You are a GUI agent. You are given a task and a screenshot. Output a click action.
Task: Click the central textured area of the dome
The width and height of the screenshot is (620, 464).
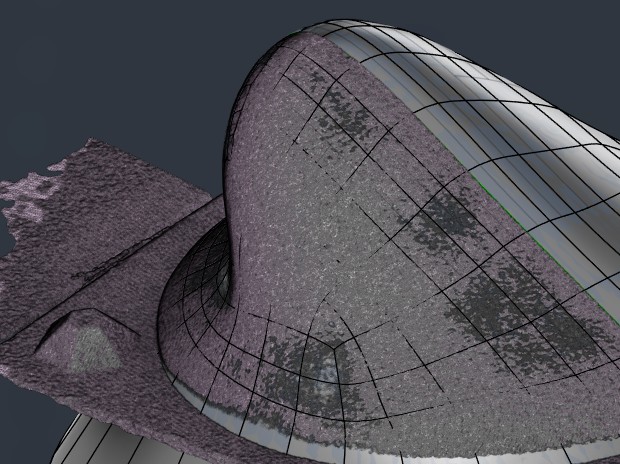pos(330,230)
